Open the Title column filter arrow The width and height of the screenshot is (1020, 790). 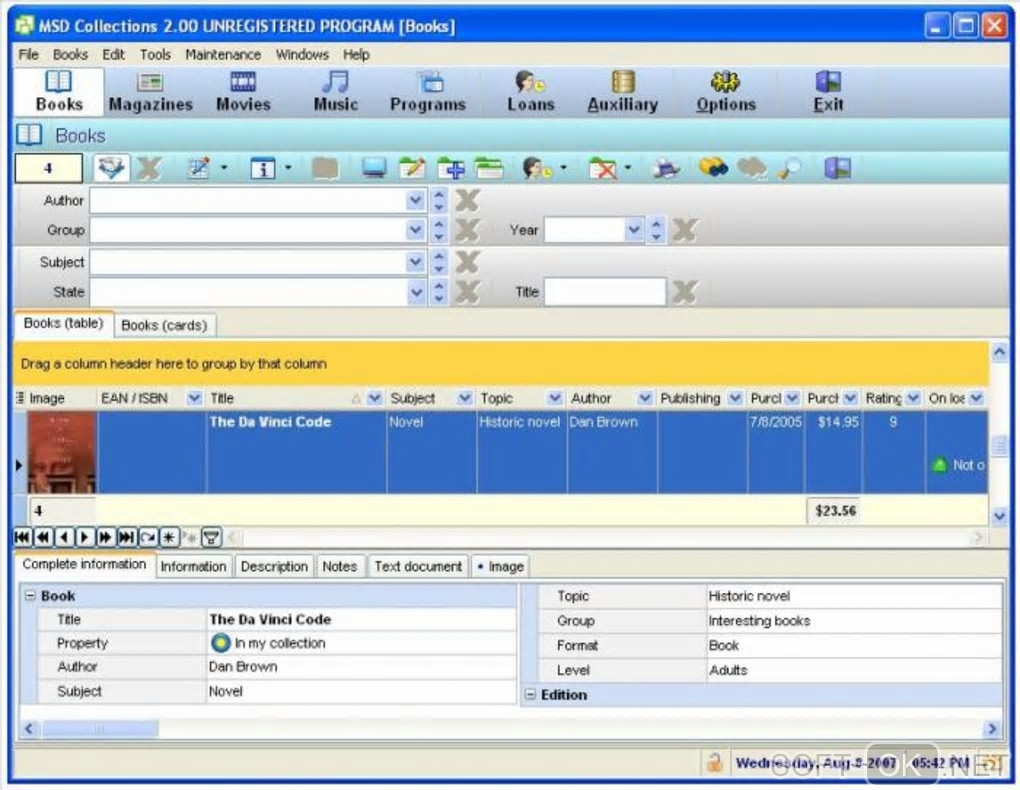(x=375, y=398)
